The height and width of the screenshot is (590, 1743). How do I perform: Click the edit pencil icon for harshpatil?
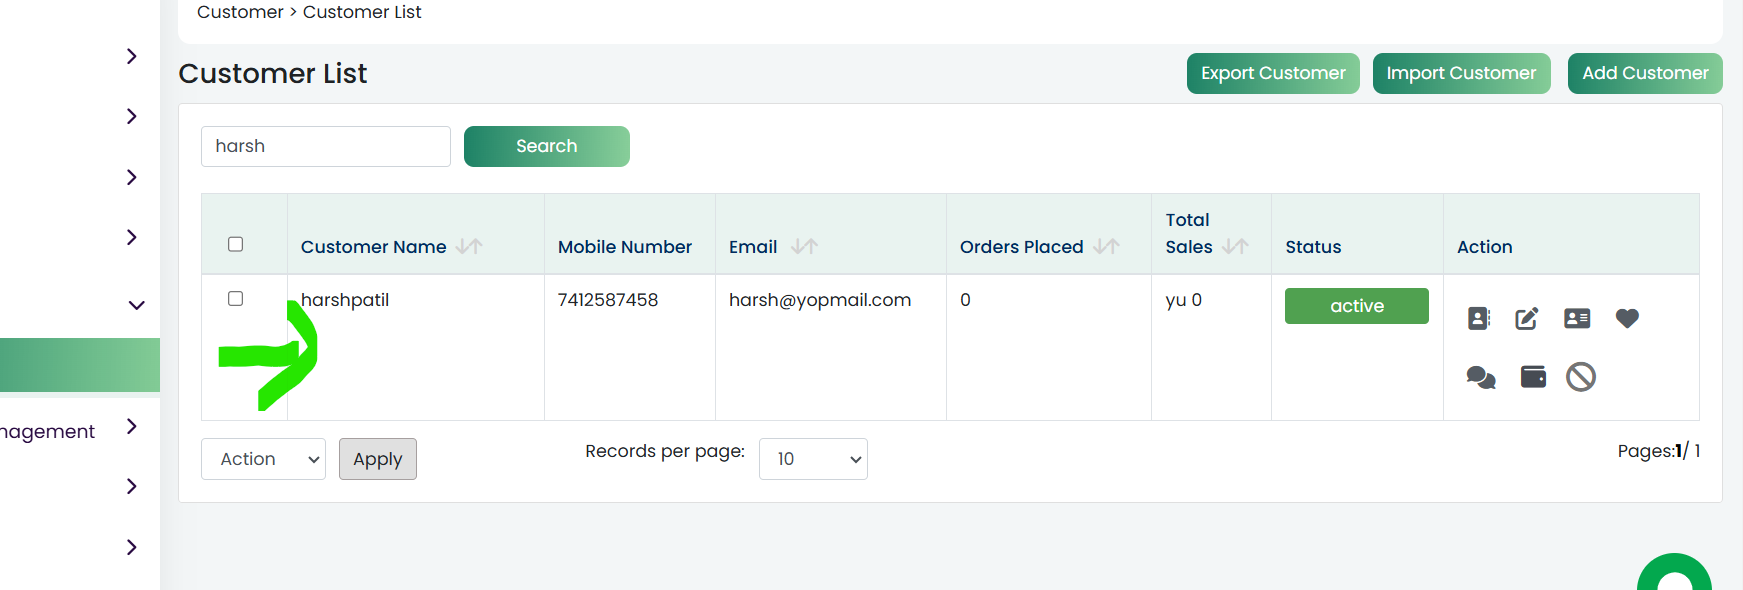[1527, 319]
